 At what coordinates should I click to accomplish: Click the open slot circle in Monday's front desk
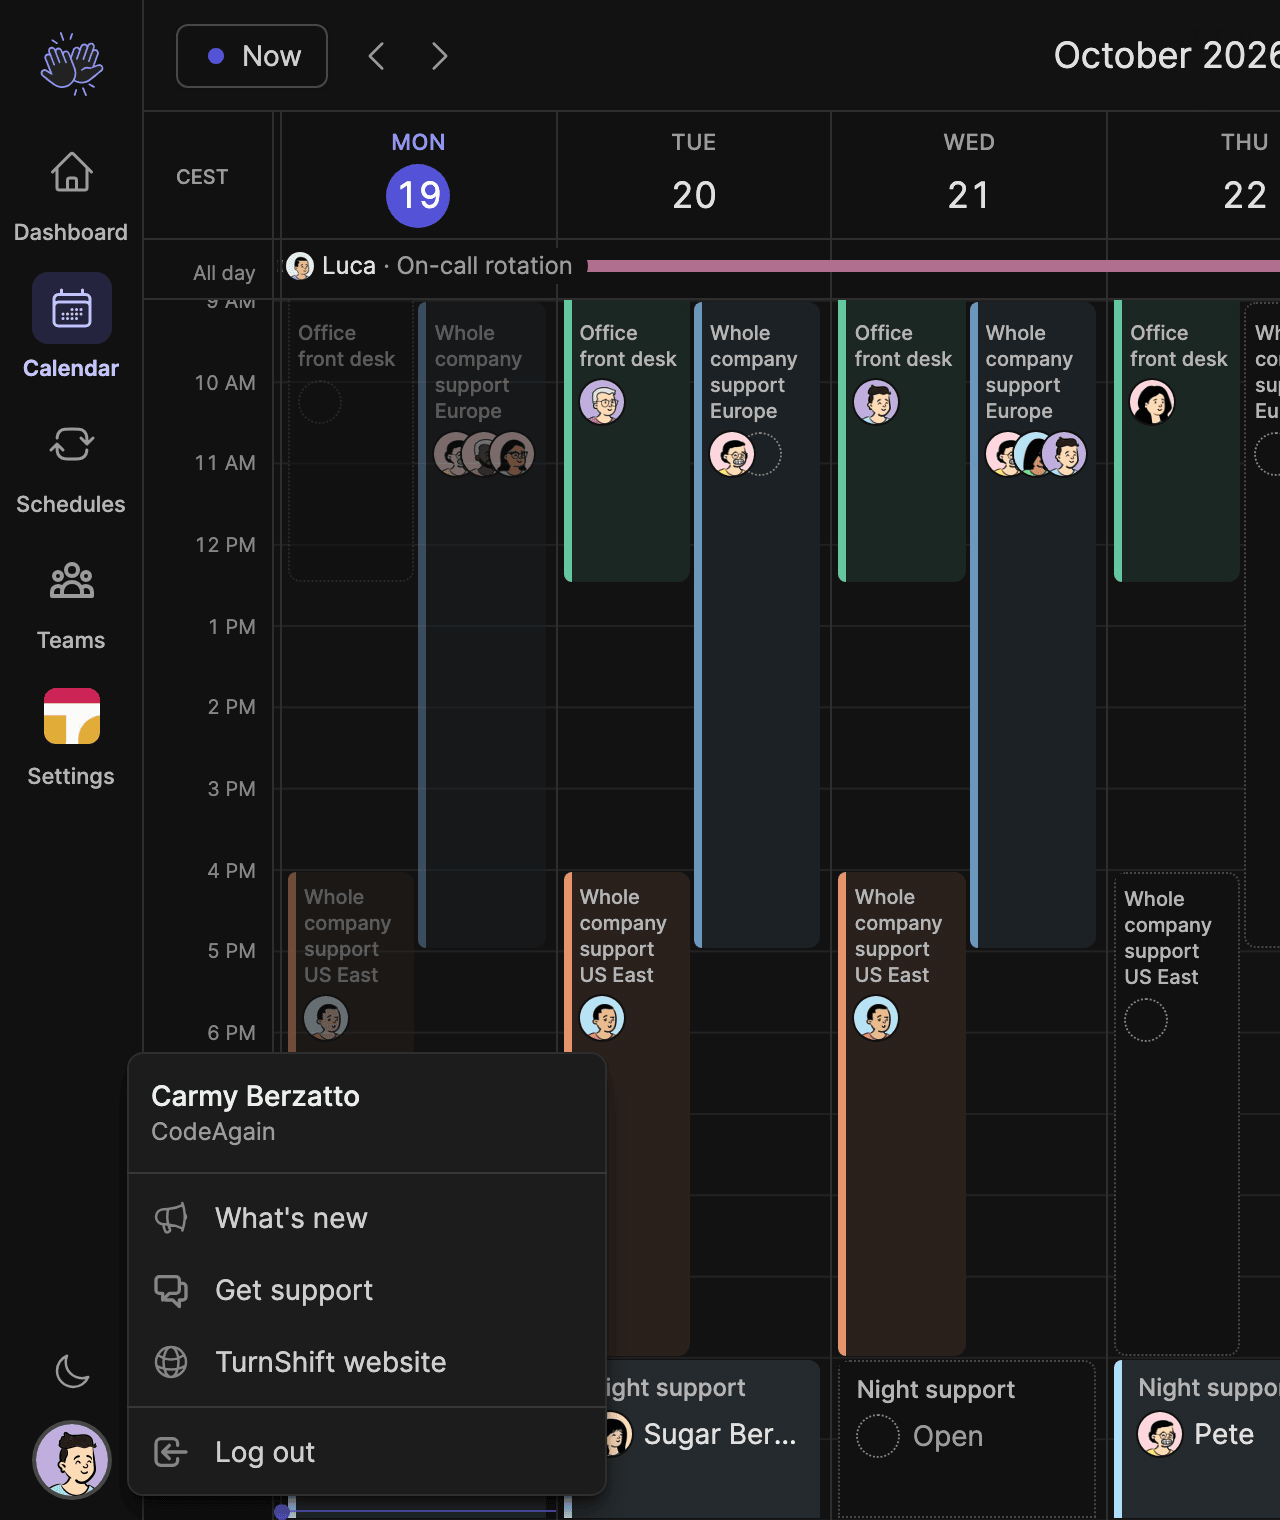pos(320,402)
